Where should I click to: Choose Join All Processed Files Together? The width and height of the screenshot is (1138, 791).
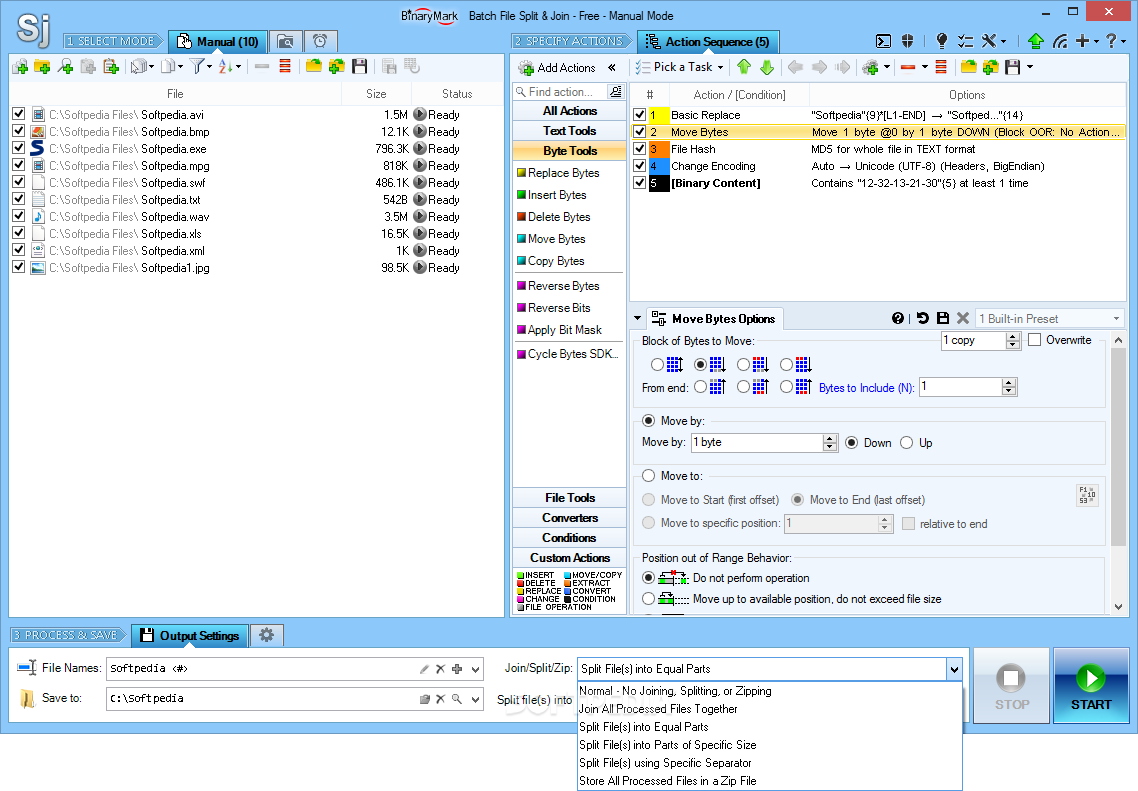(x=658, y=709)
